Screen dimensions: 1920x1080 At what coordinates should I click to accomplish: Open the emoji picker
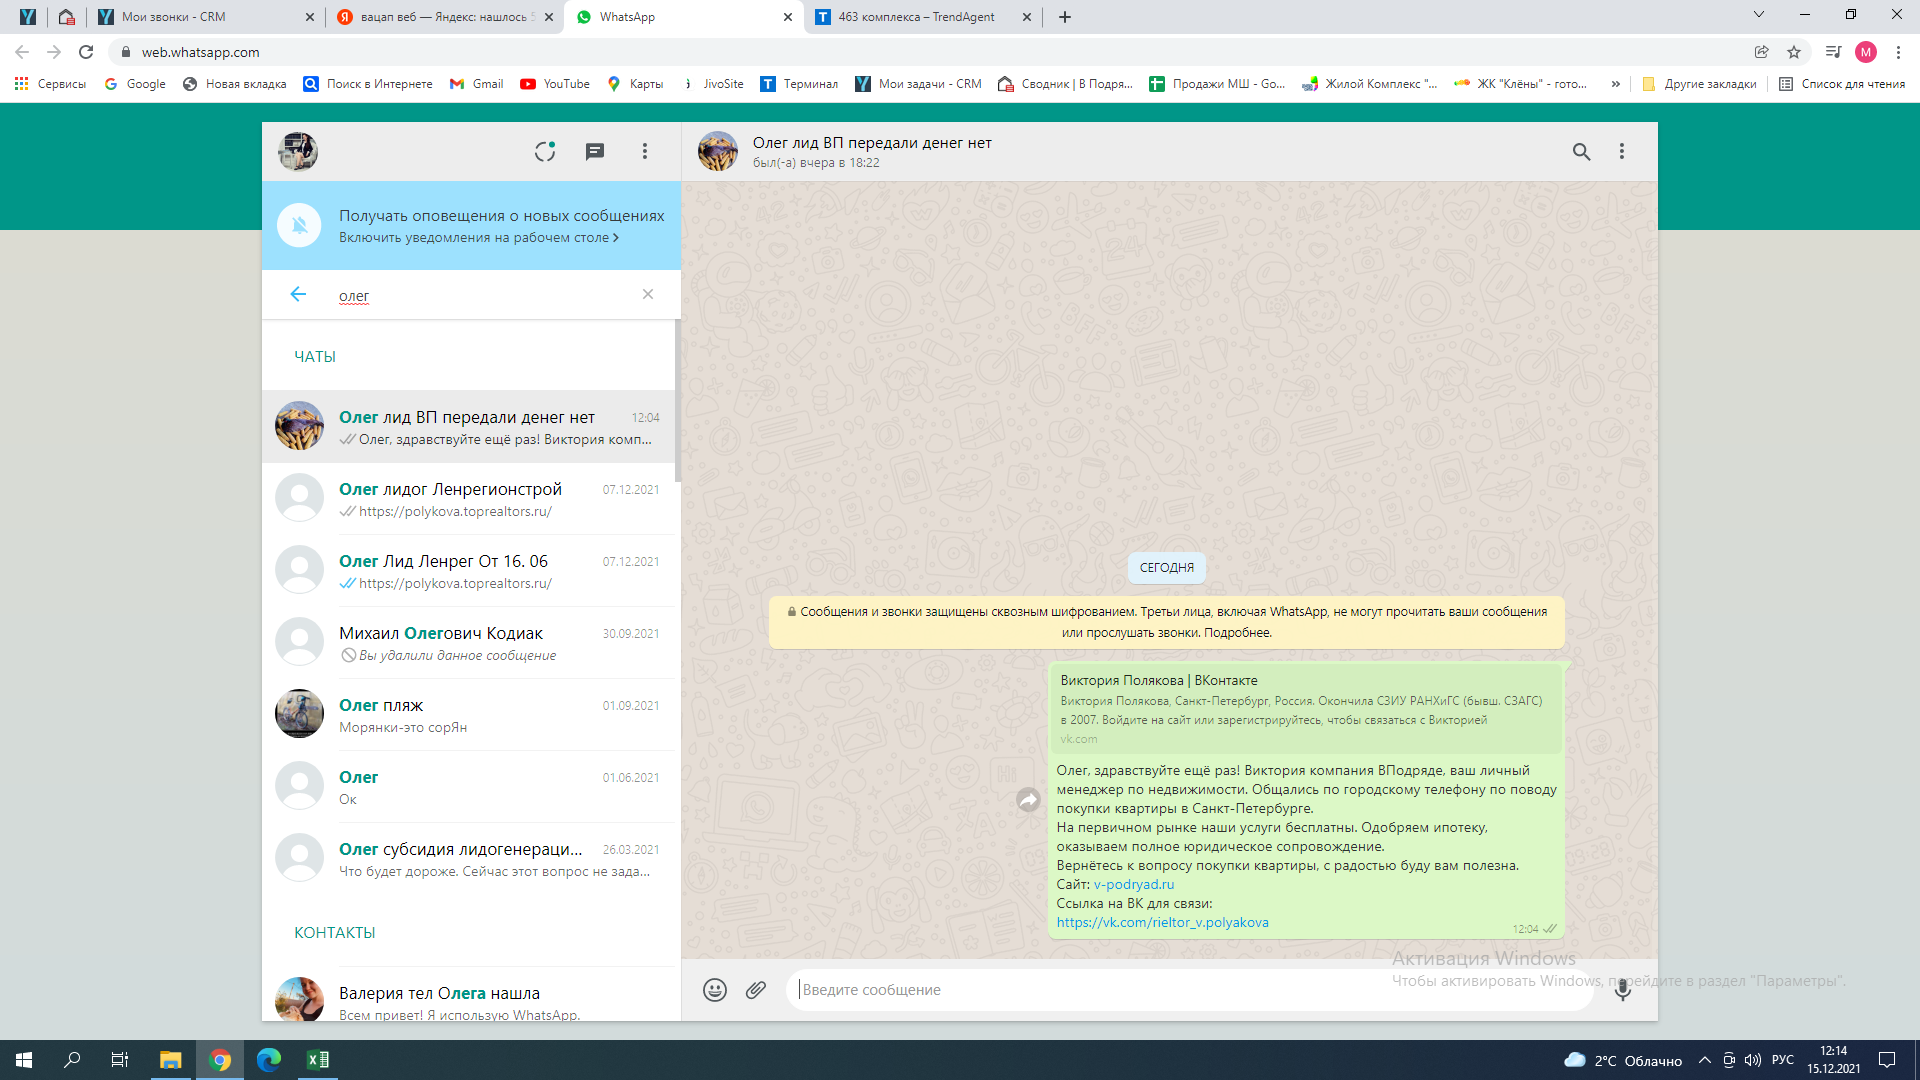tap(714, 990)
